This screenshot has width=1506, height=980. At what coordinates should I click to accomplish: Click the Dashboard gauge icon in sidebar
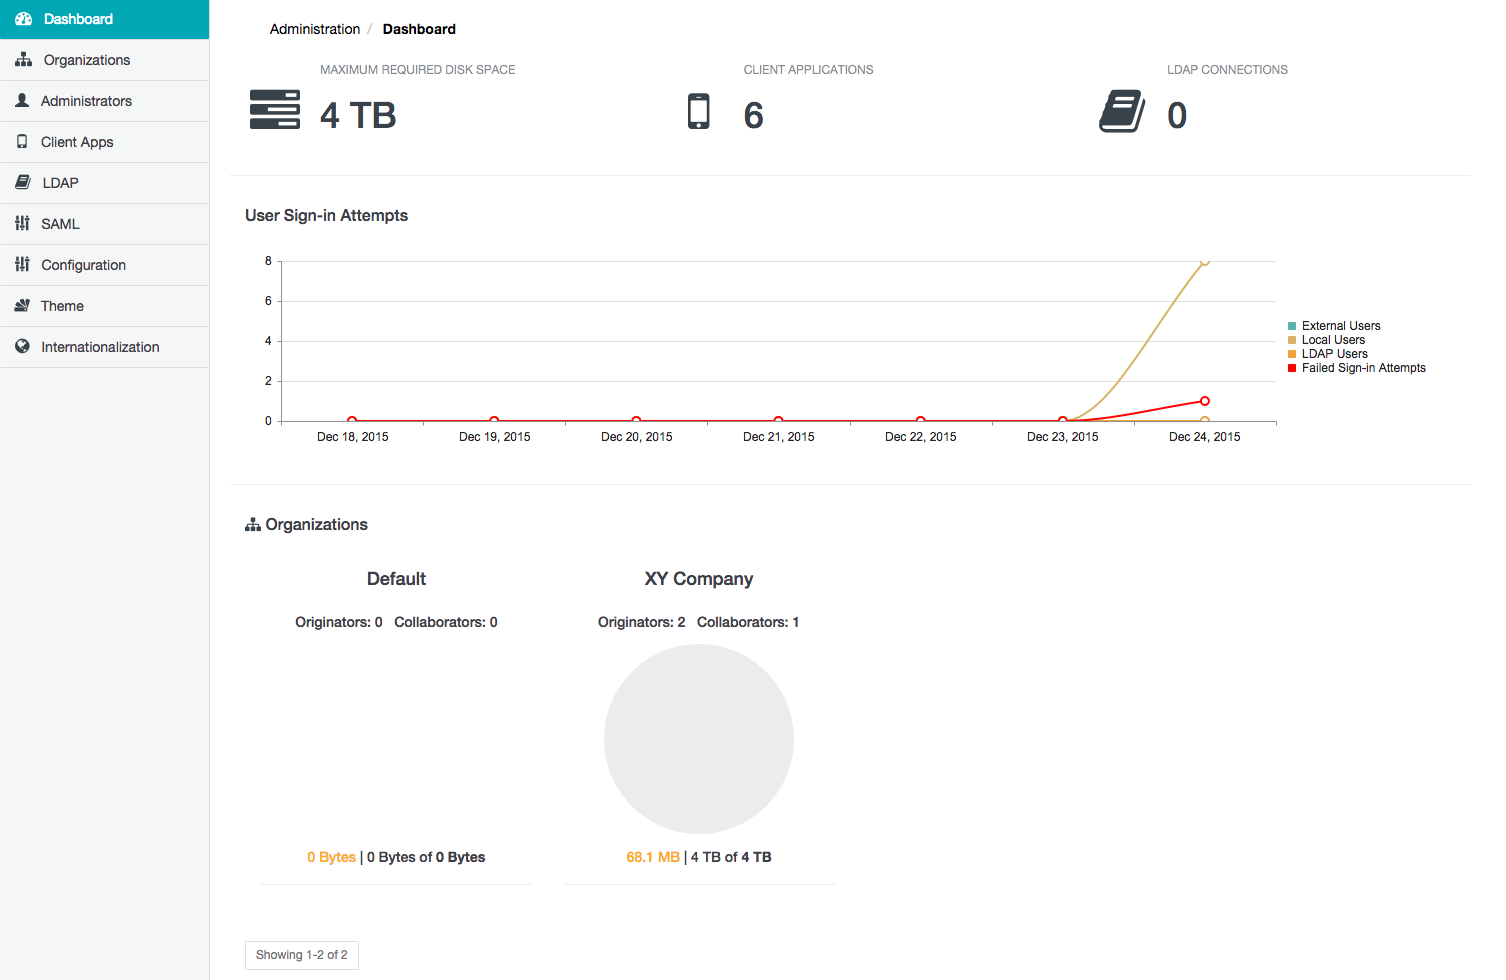(x=24, y=19)
